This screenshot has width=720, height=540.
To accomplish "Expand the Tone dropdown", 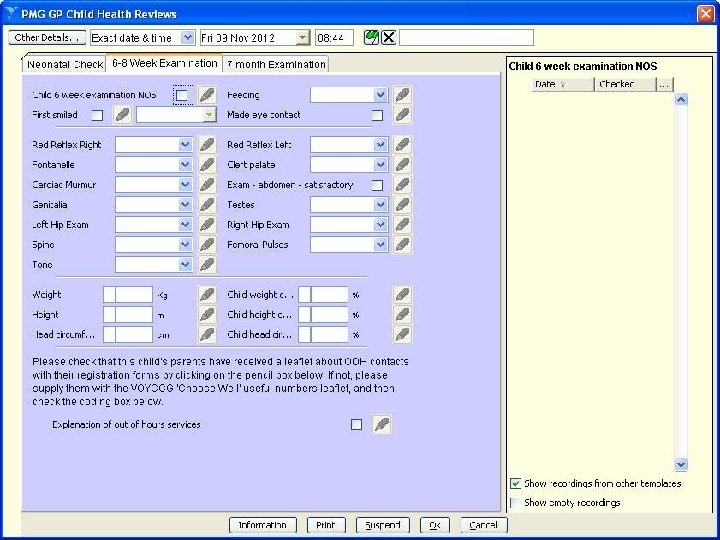I will click(185, 264).
